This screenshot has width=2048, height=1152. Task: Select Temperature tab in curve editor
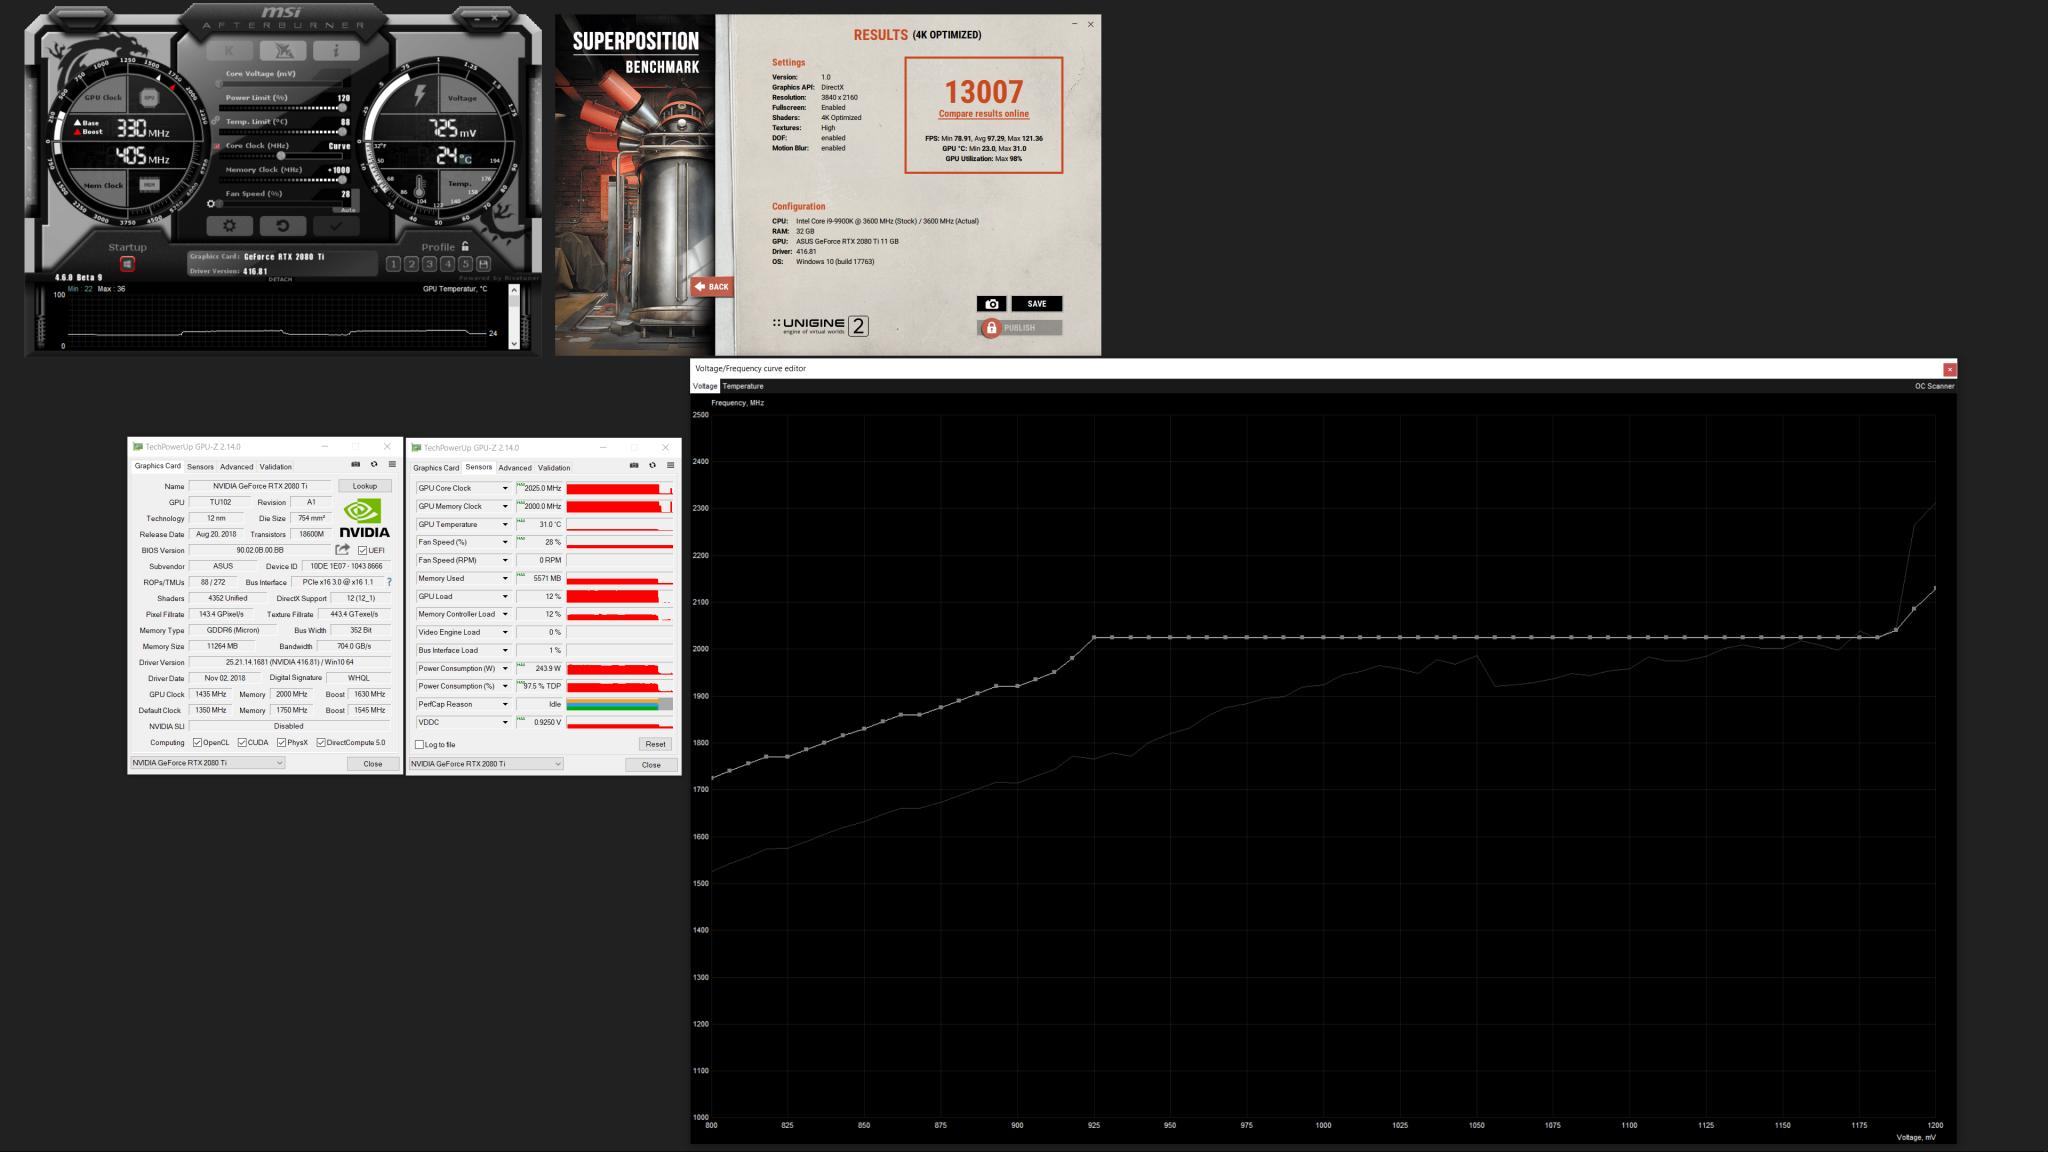pos(743,386)
